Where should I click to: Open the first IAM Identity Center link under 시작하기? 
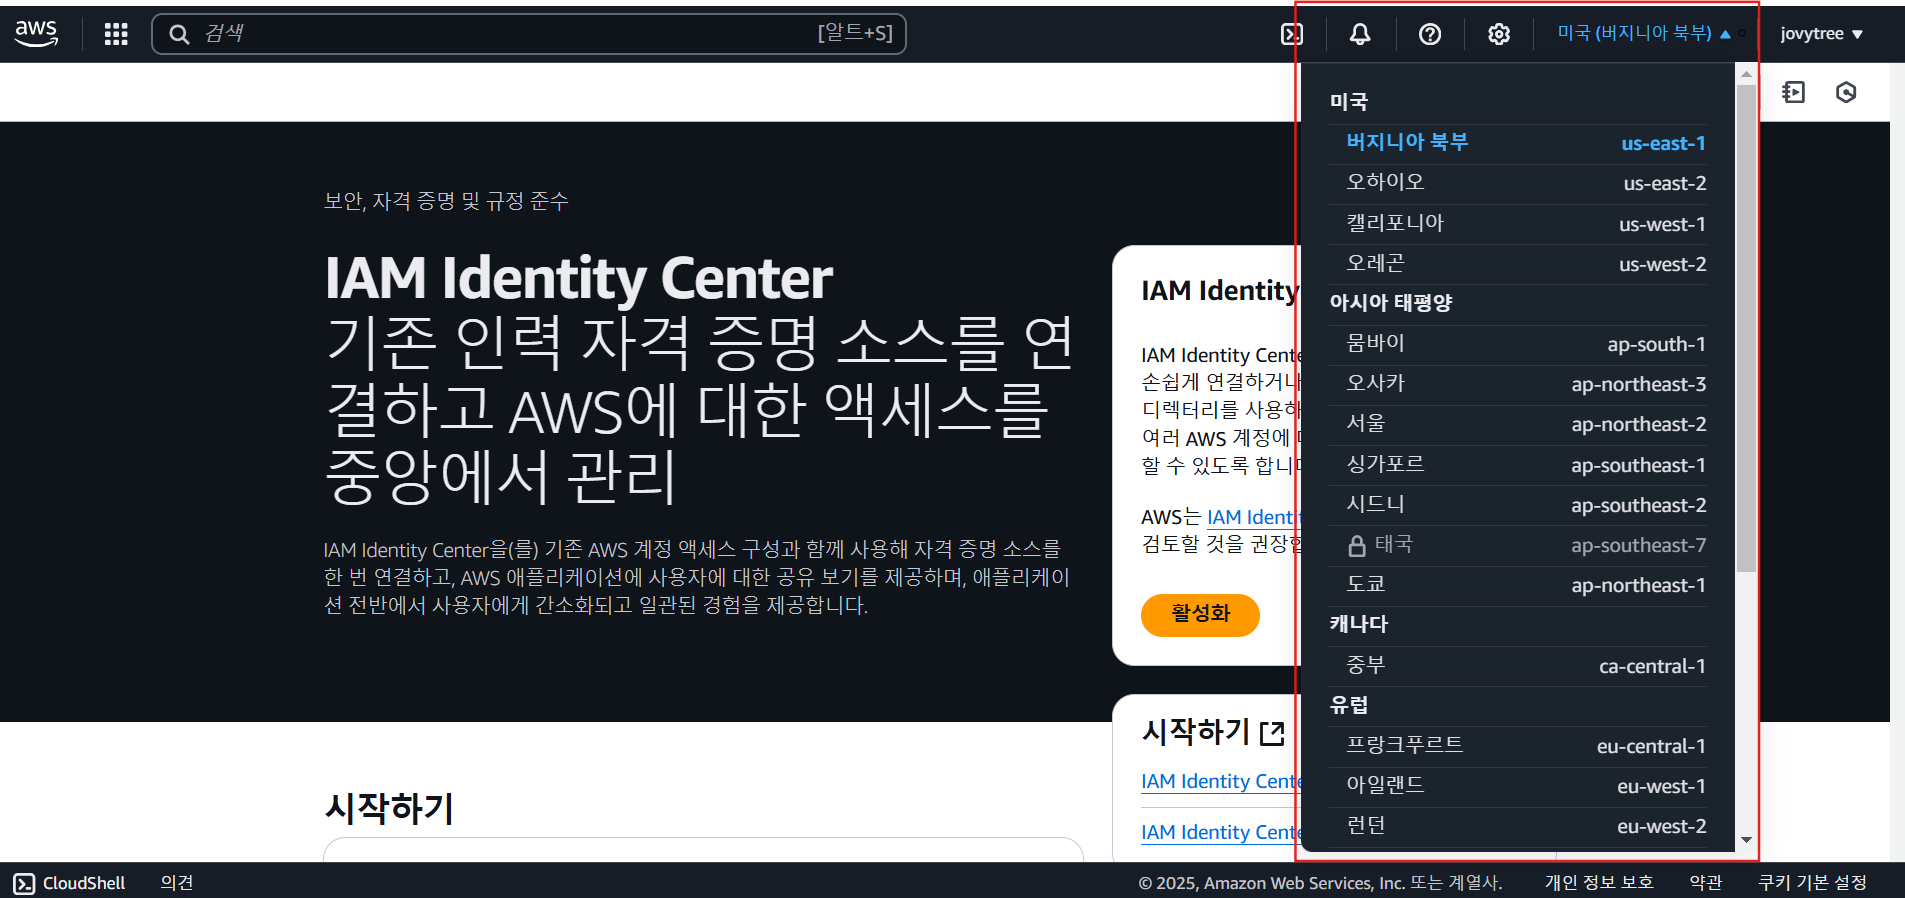(1219, 781)
